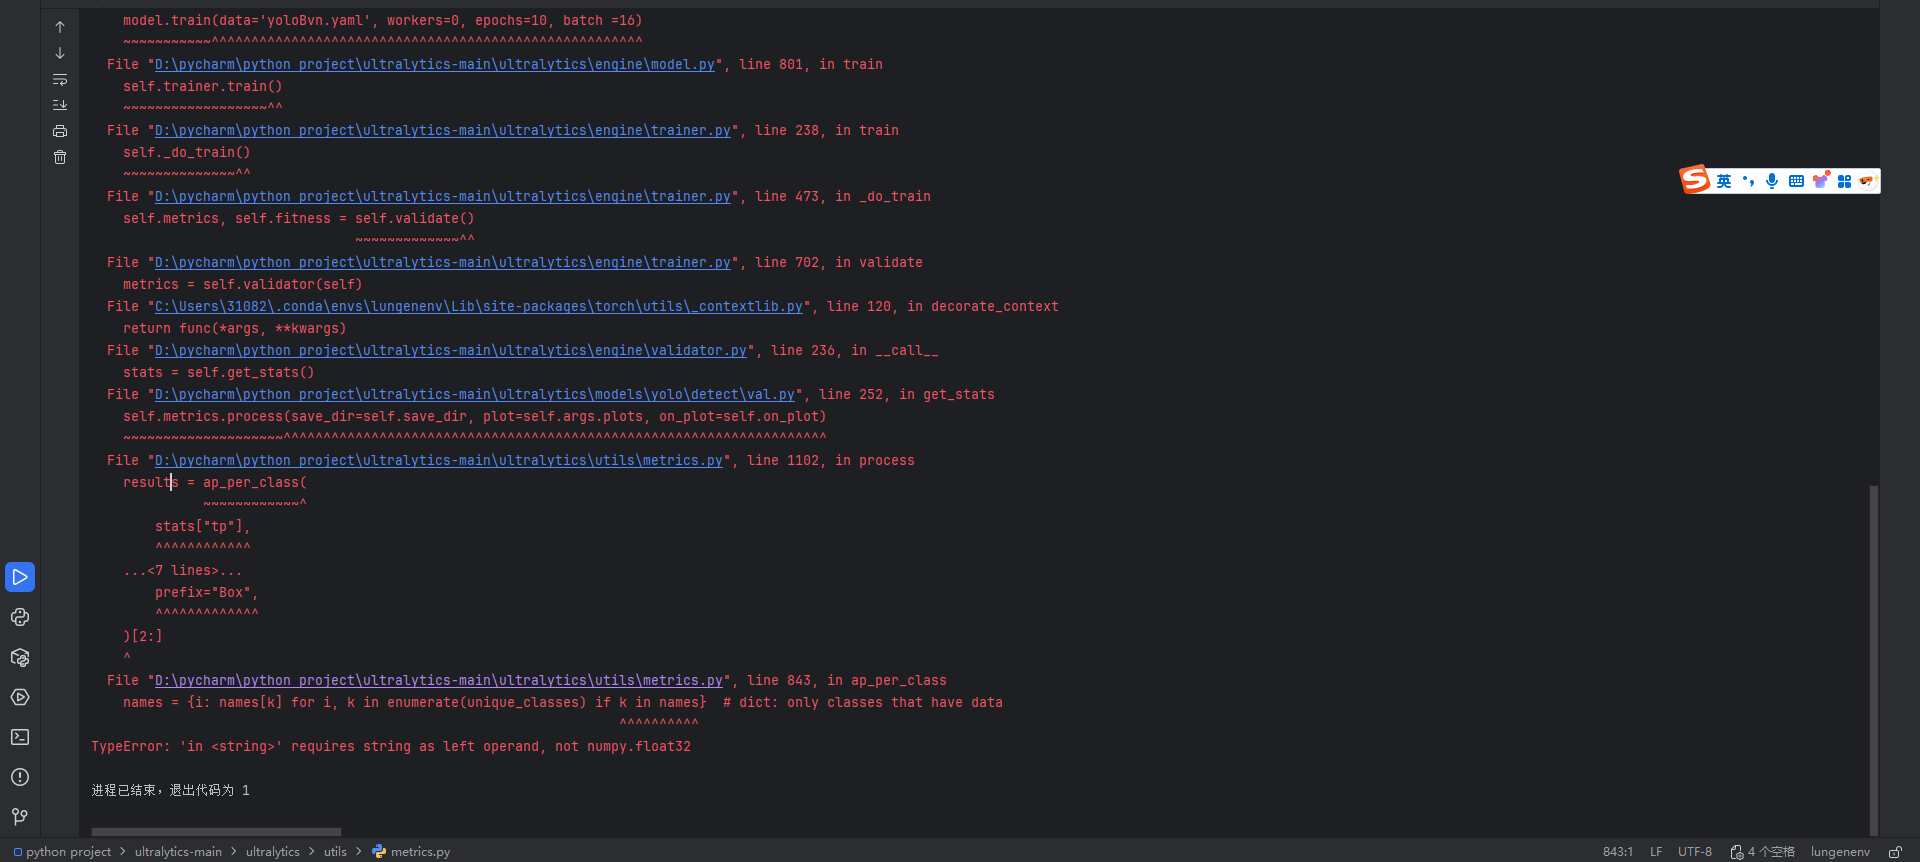This screenshot has height=862, width=1920.
Task: Toggle the read-only lock icon in status bar
Action: (x=1895, y=852)
